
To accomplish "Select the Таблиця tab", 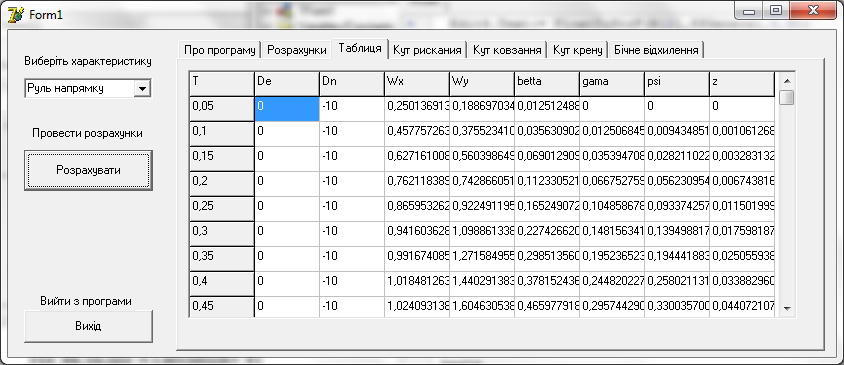I will (360, 48).
